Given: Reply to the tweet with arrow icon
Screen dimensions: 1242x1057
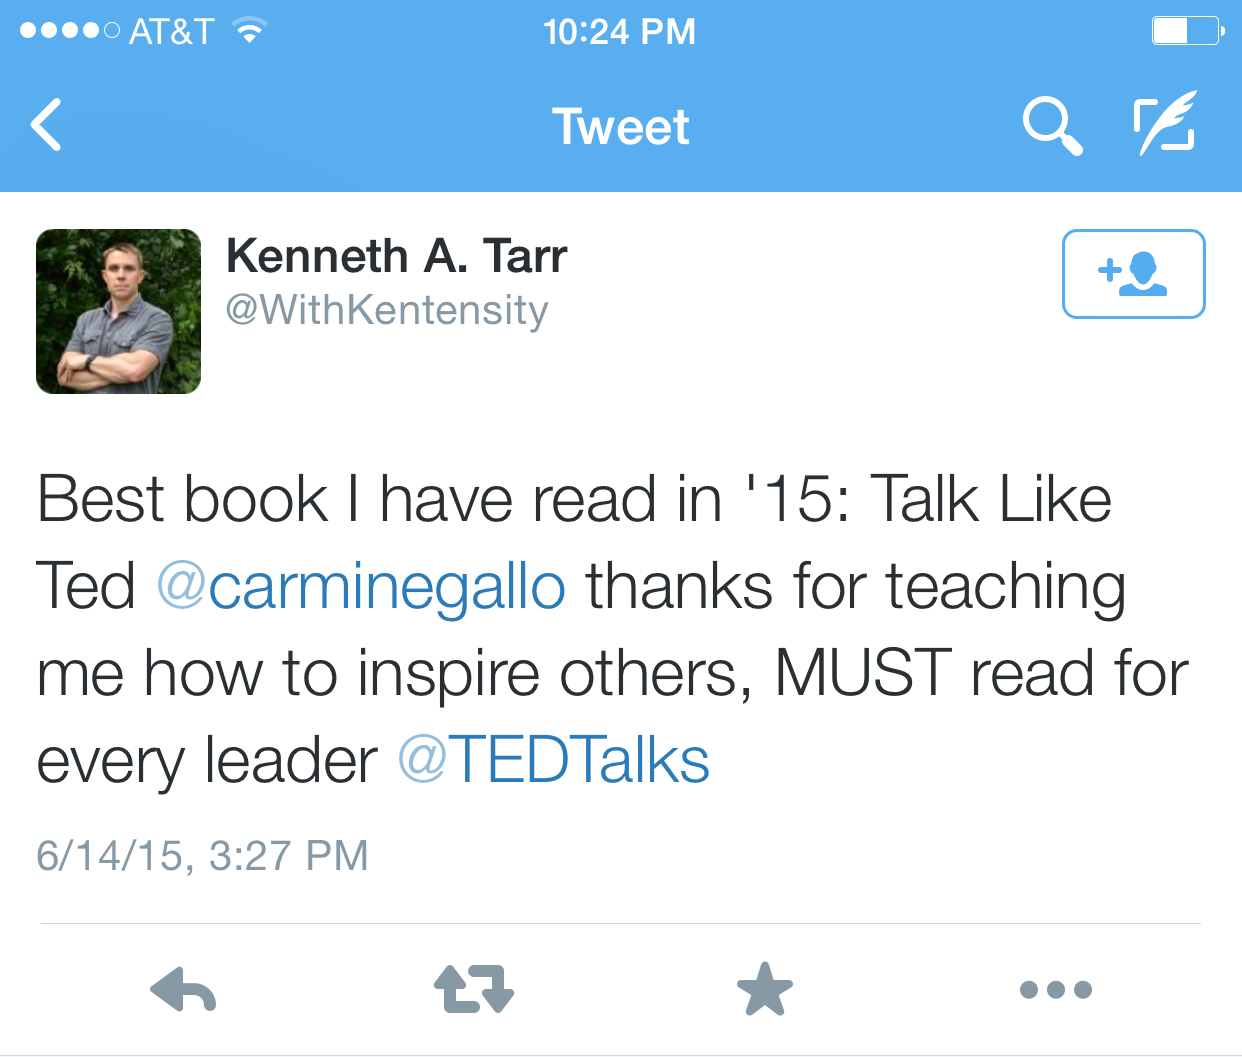Looking at the screenshot, I should (183, 989).
